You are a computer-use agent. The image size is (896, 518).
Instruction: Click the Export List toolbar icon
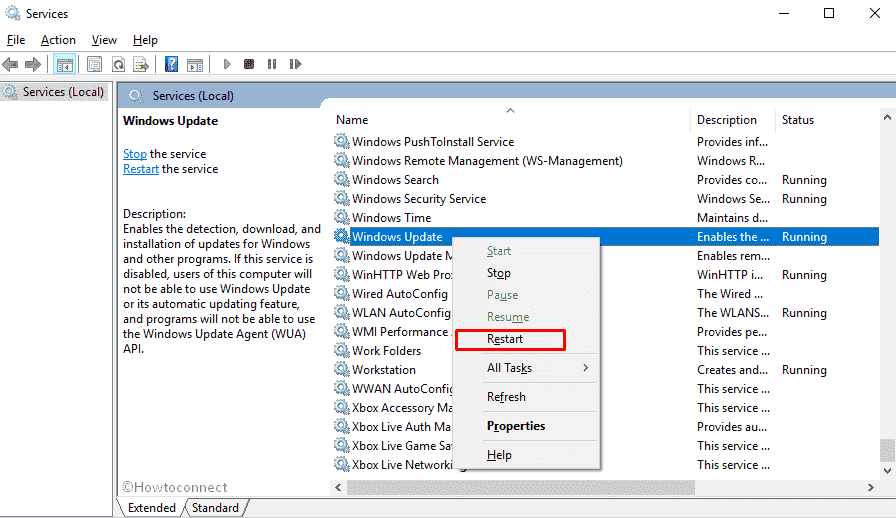tap(141, 64)
